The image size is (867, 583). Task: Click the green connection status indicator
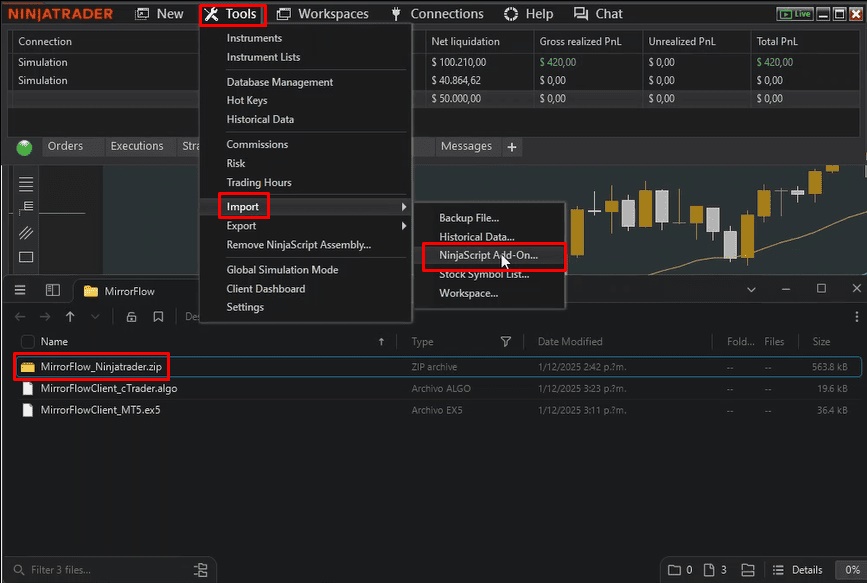click(x=26, y=147)
